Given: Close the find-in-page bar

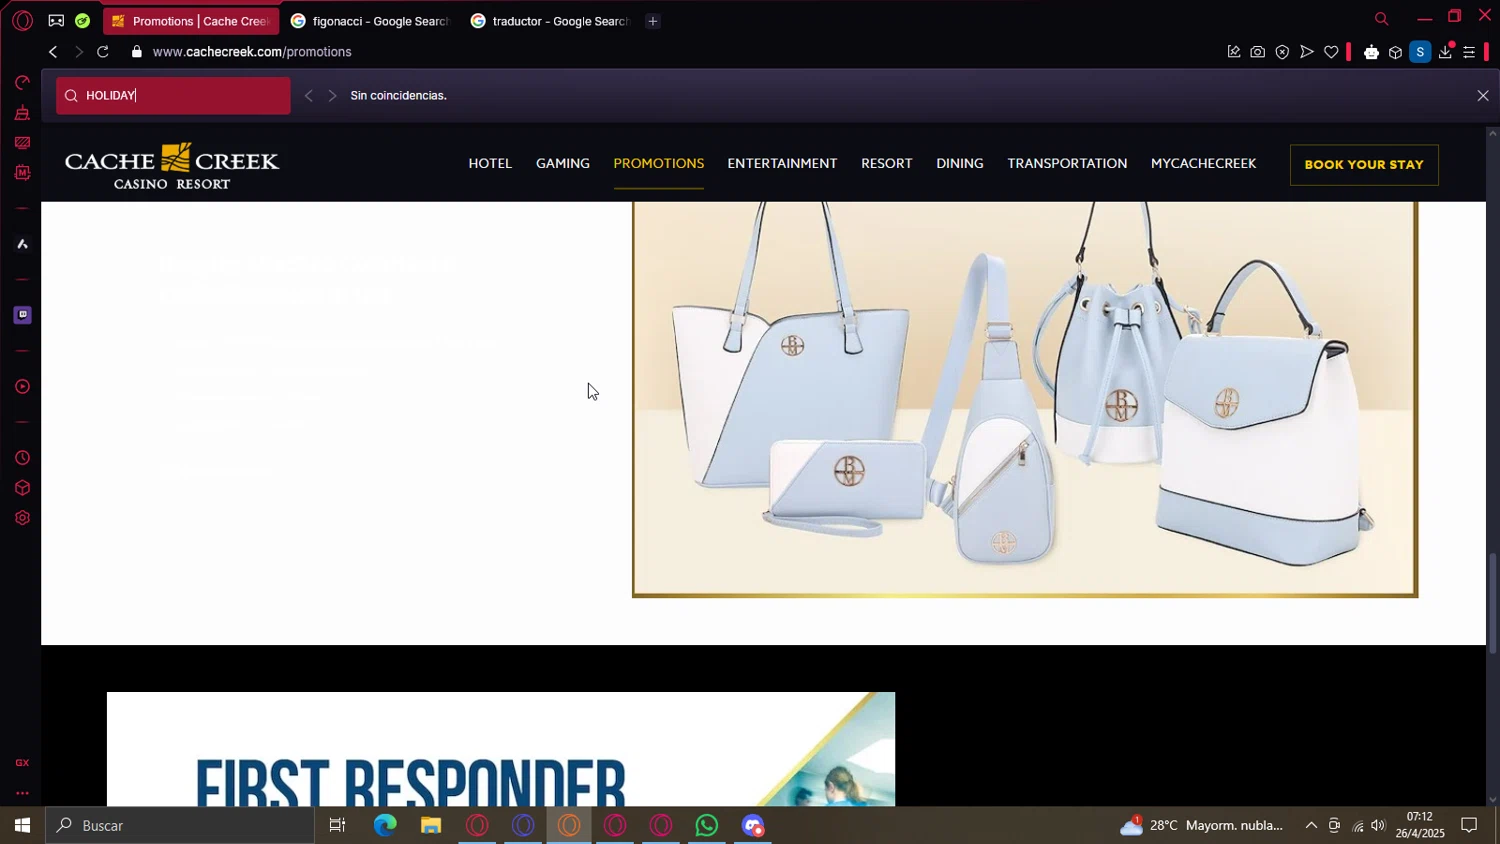Looking at the screenshot, I should coord(1483,96).
